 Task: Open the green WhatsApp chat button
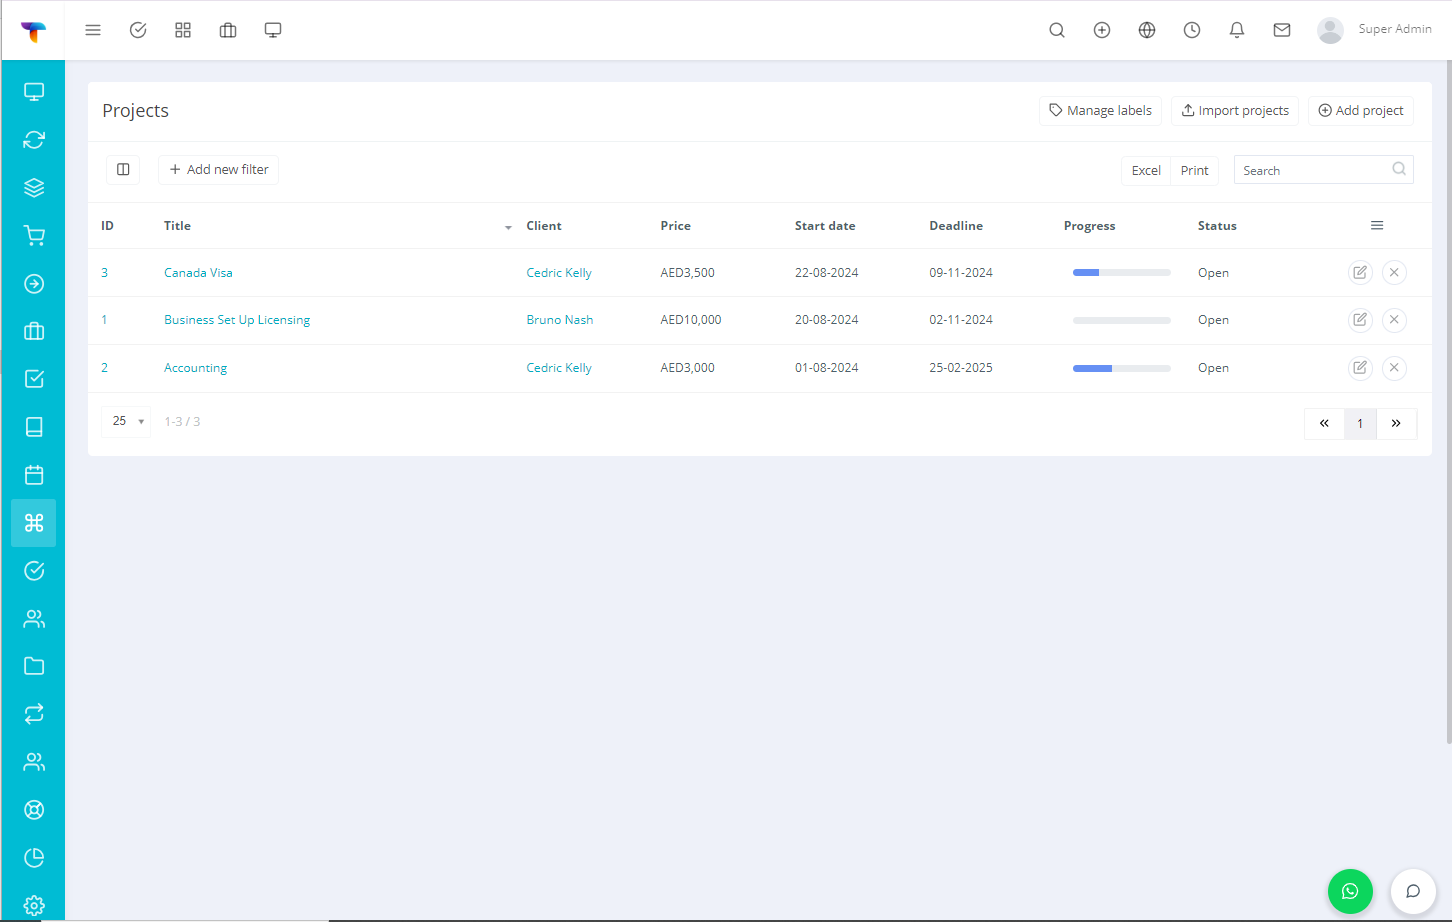(1350, 891)
